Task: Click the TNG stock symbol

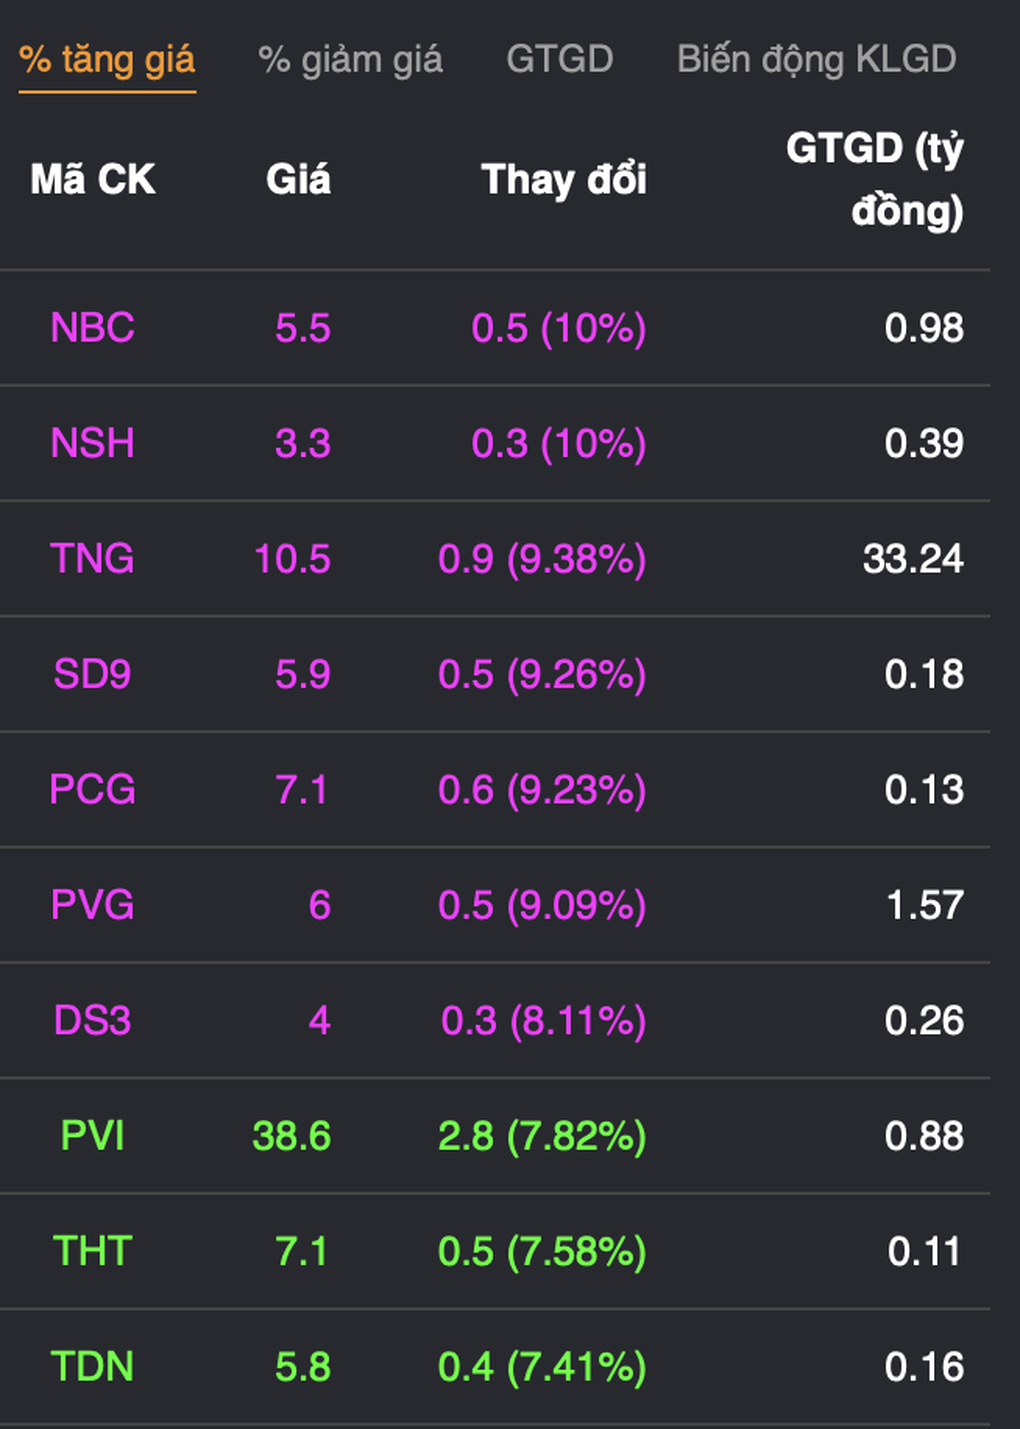Action: [x=92, y=559]
